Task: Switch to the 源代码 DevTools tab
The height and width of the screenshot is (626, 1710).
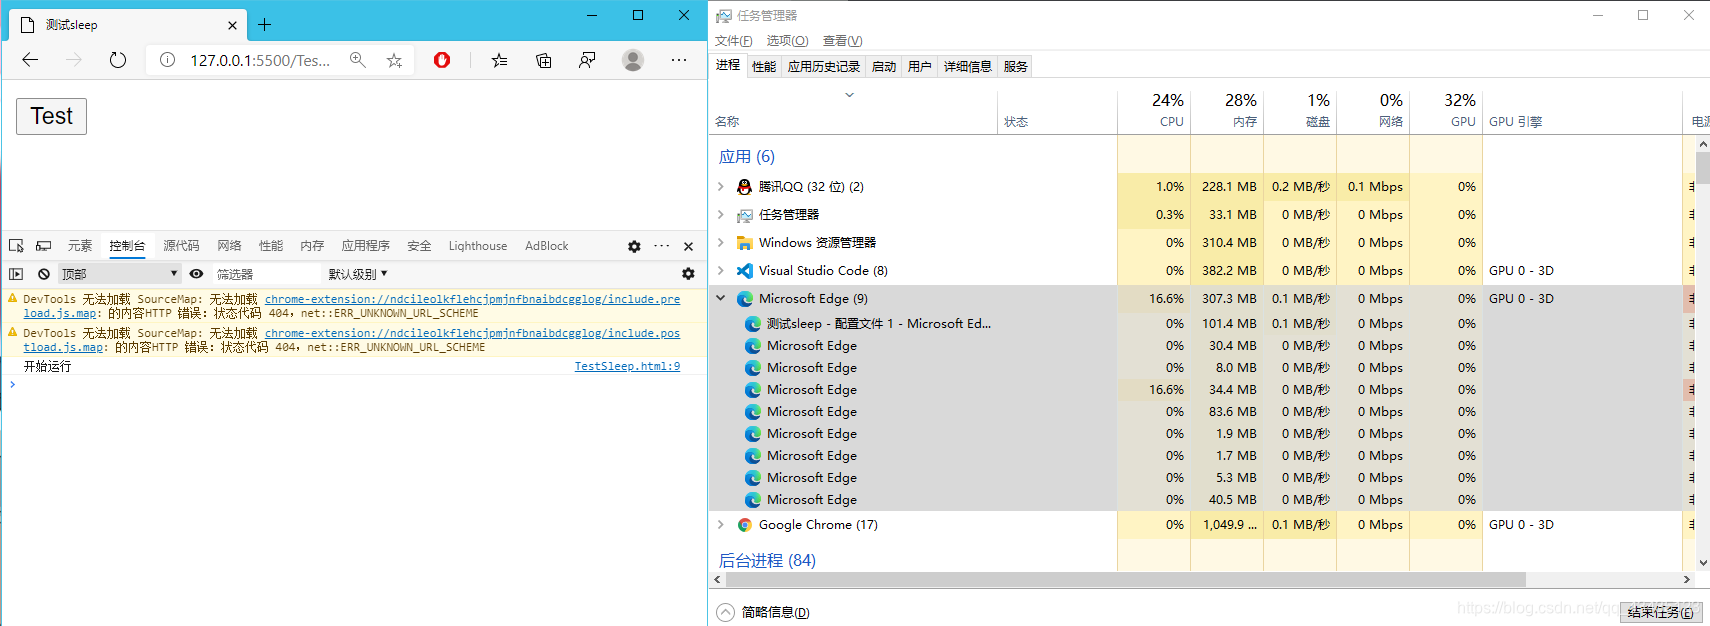Action: coord(181,246)
